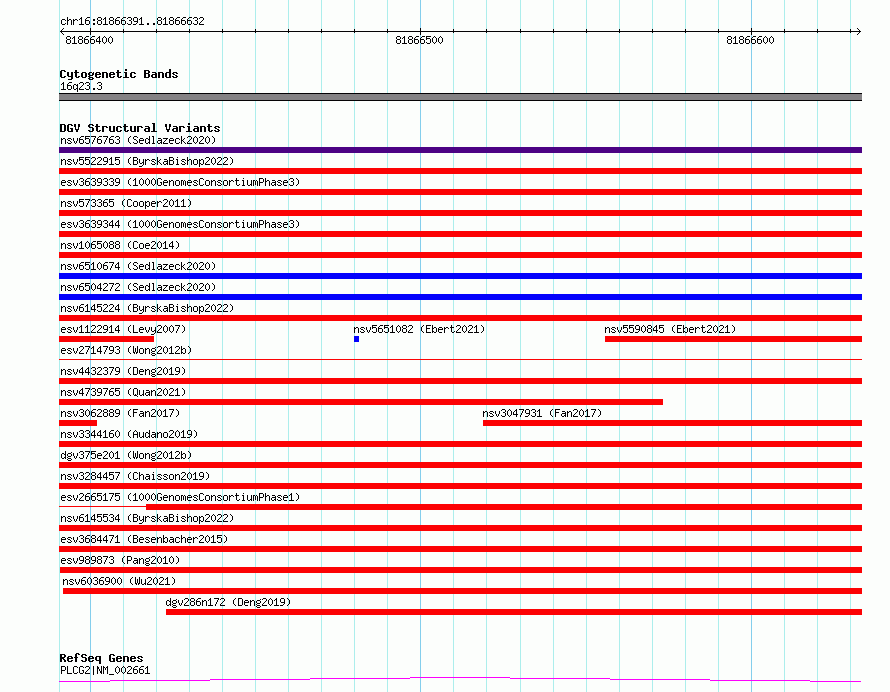The width and height of the screenshot is (890, 692).
Task: Open nsv3284457 (Chaisson2019) variant
Action: pyautogui.click(x=135, y=476)
